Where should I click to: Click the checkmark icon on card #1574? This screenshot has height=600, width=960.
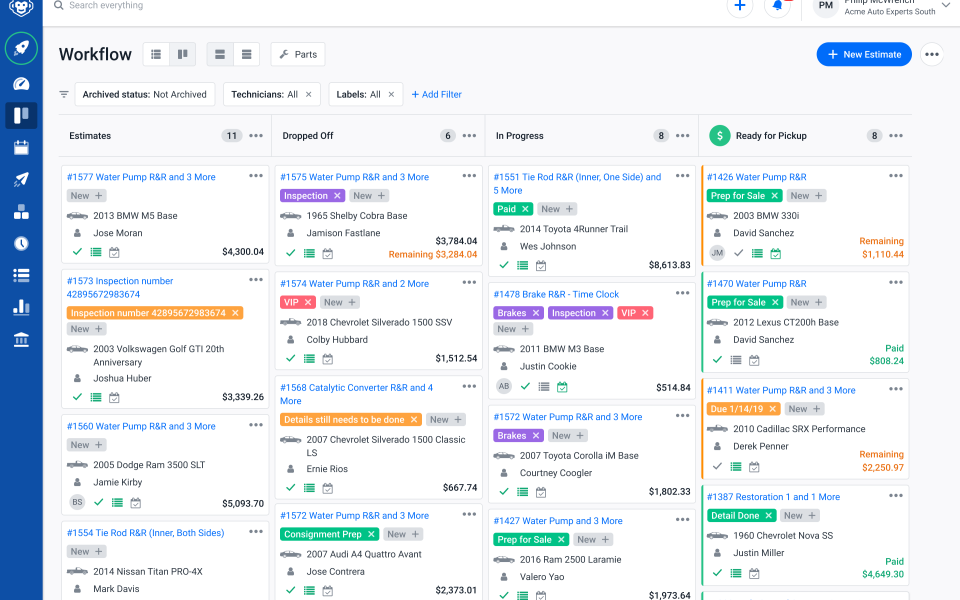(291, 358)
